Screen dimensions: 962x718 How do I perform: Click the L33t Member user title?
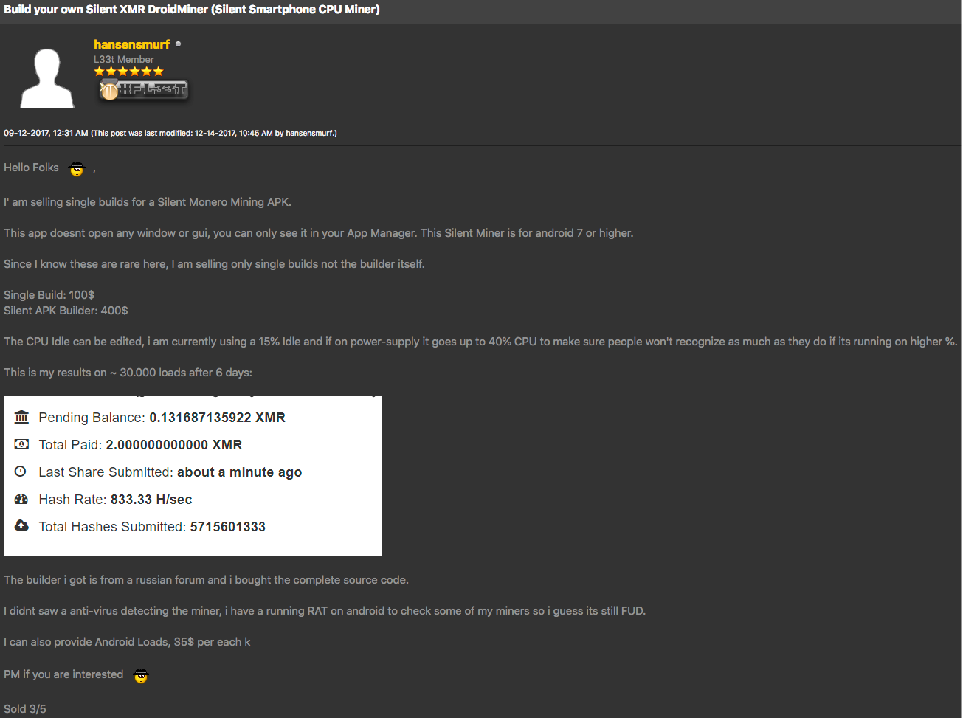point(123,59)
